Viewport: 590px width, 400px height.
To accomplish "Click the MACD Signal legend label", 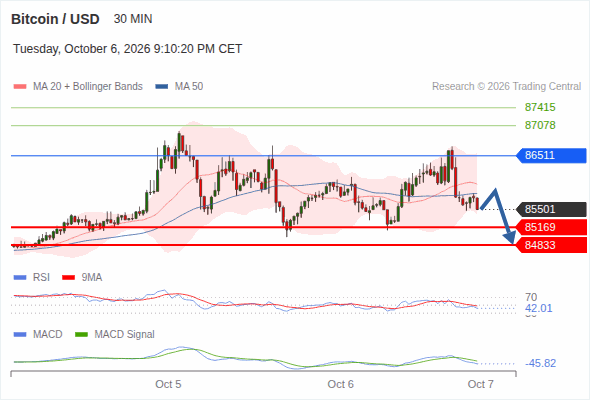I will 125,334.
